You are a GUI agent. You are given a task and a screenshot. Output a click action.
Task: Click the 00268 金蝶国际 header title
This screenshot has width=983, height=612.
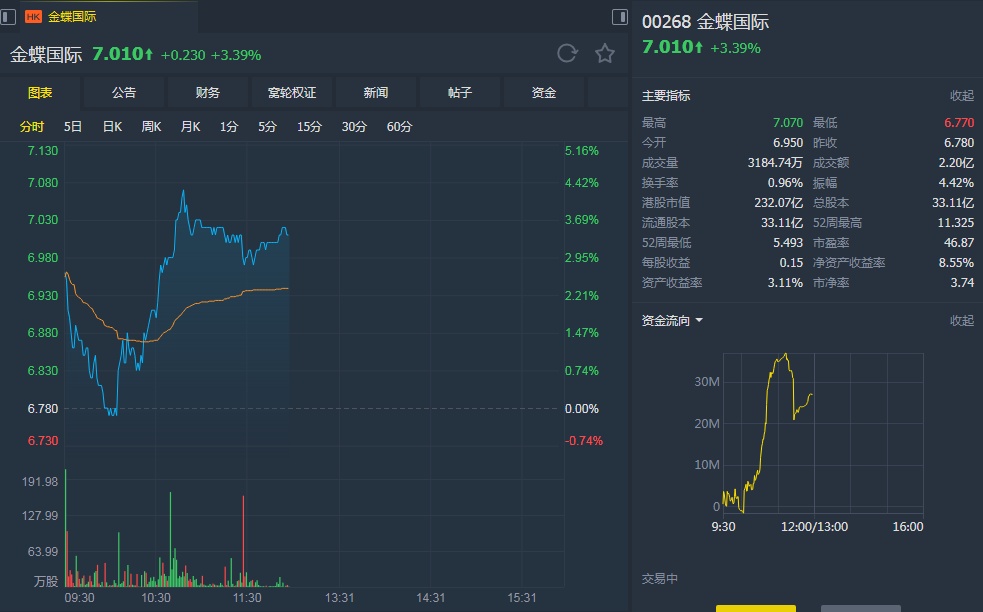coord(705,22)
